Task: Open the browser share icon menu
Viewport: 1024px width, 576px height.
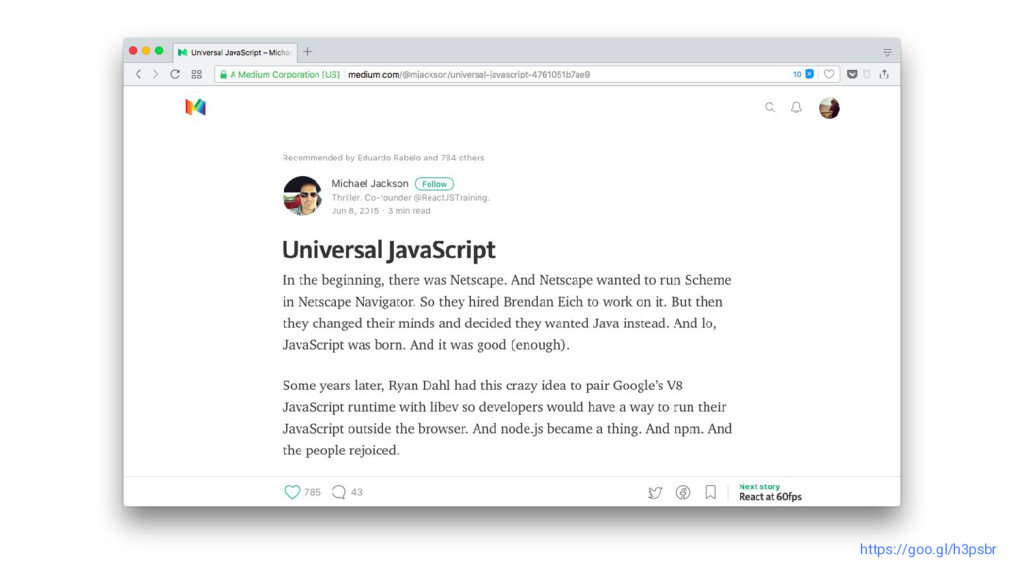Action: point(884,74)
